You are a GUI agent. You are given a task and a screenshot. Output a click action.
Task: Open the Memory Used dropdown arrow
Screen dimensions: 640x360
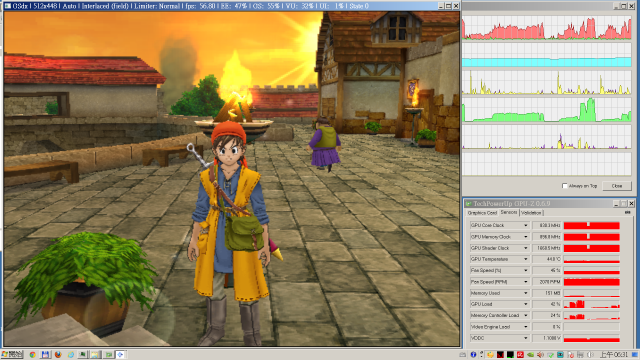point(526,293)
